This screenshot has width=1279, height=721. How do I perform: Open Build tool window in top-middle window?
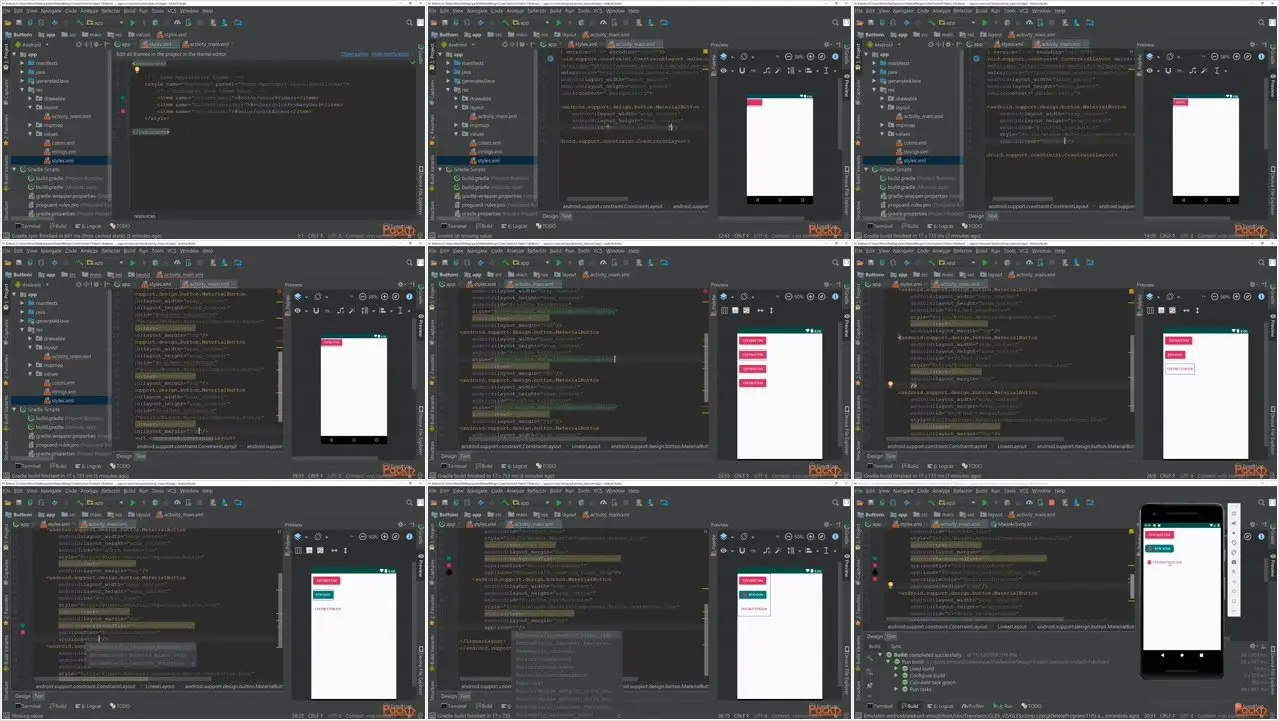coord(484,226)
